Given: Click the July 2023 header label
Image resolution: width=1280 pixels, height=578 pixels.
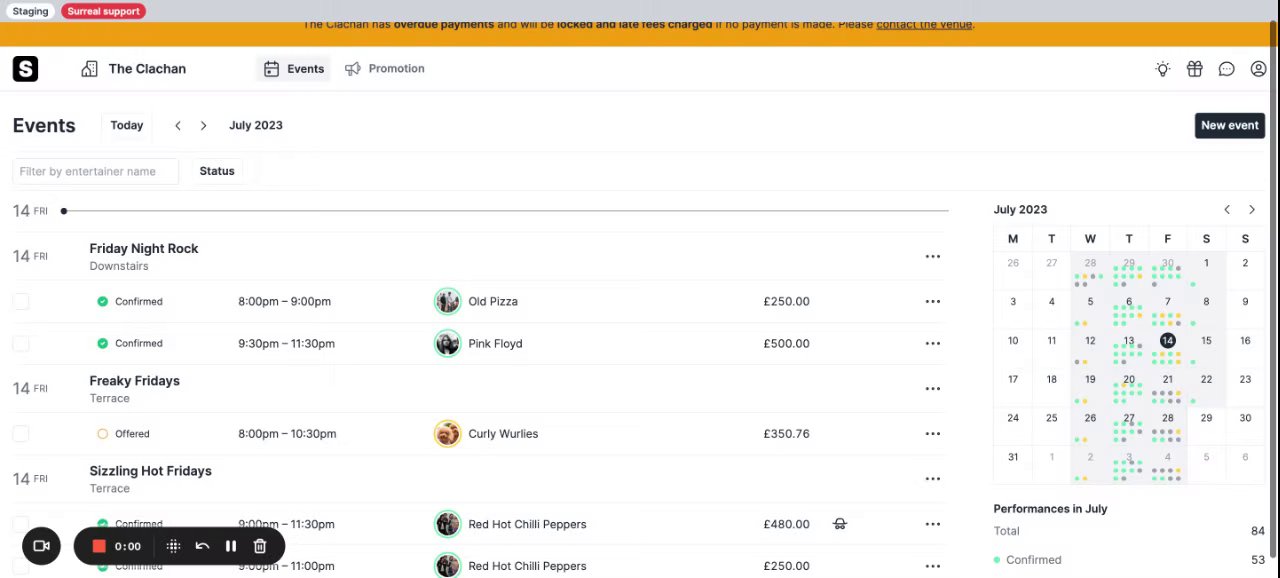Looking at the screenshot, I should 256,125.
